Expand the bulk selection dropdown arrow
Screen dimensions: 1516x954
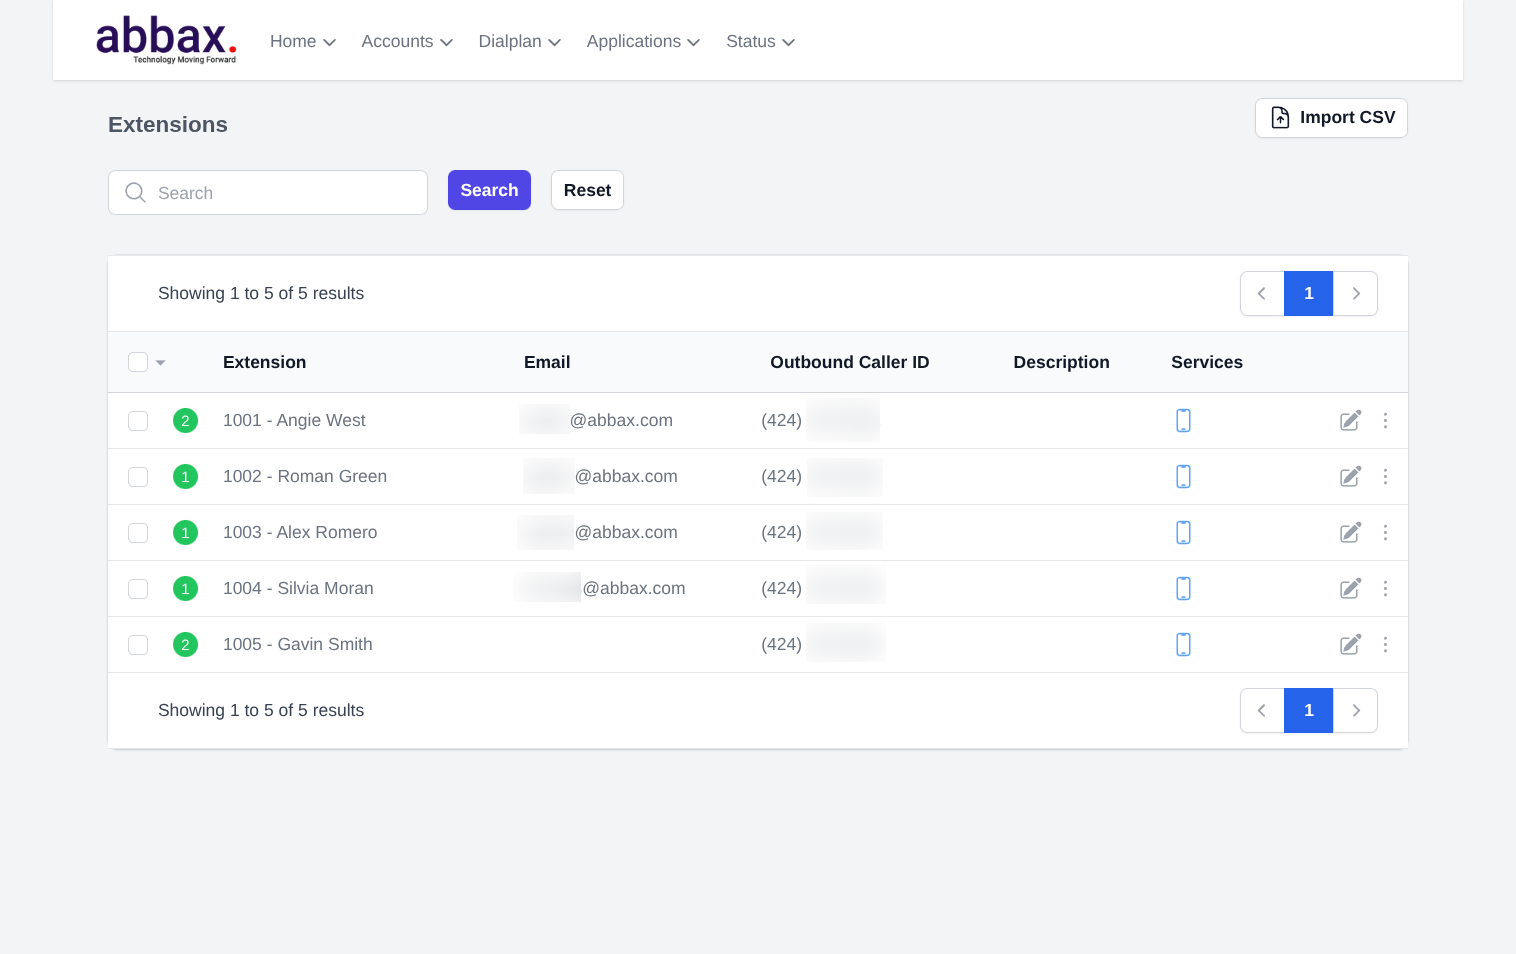pyautogui.click(x=161, y=363)
